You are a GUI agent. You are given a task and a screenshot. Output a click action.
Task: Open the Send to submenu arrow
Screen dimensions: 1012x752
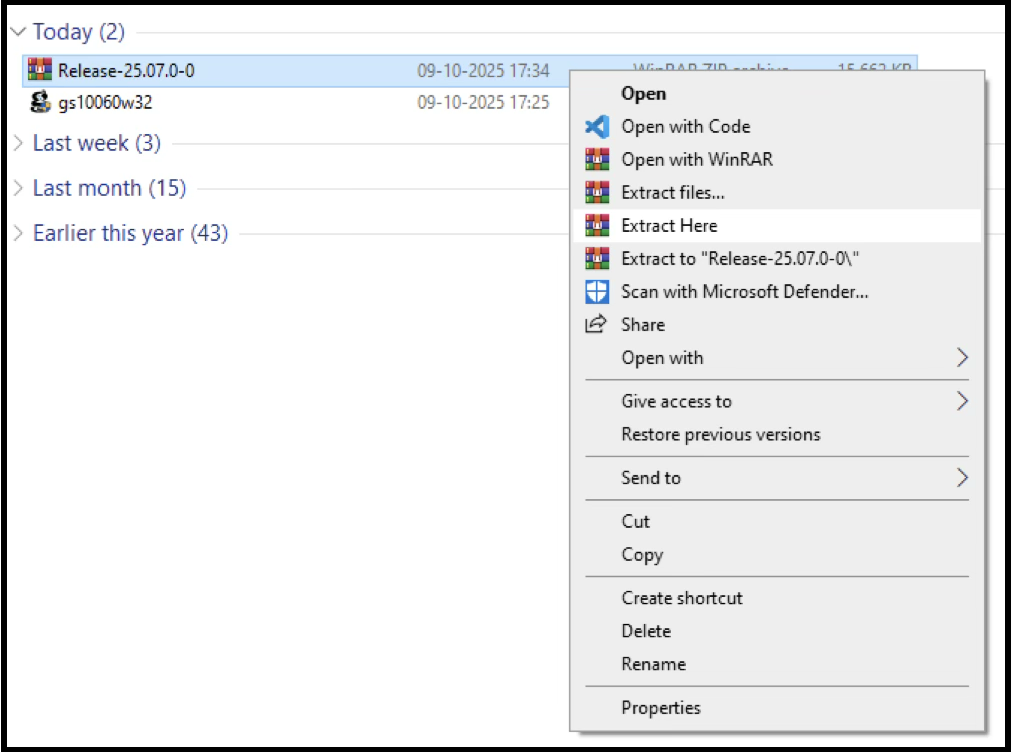(962, 478)
